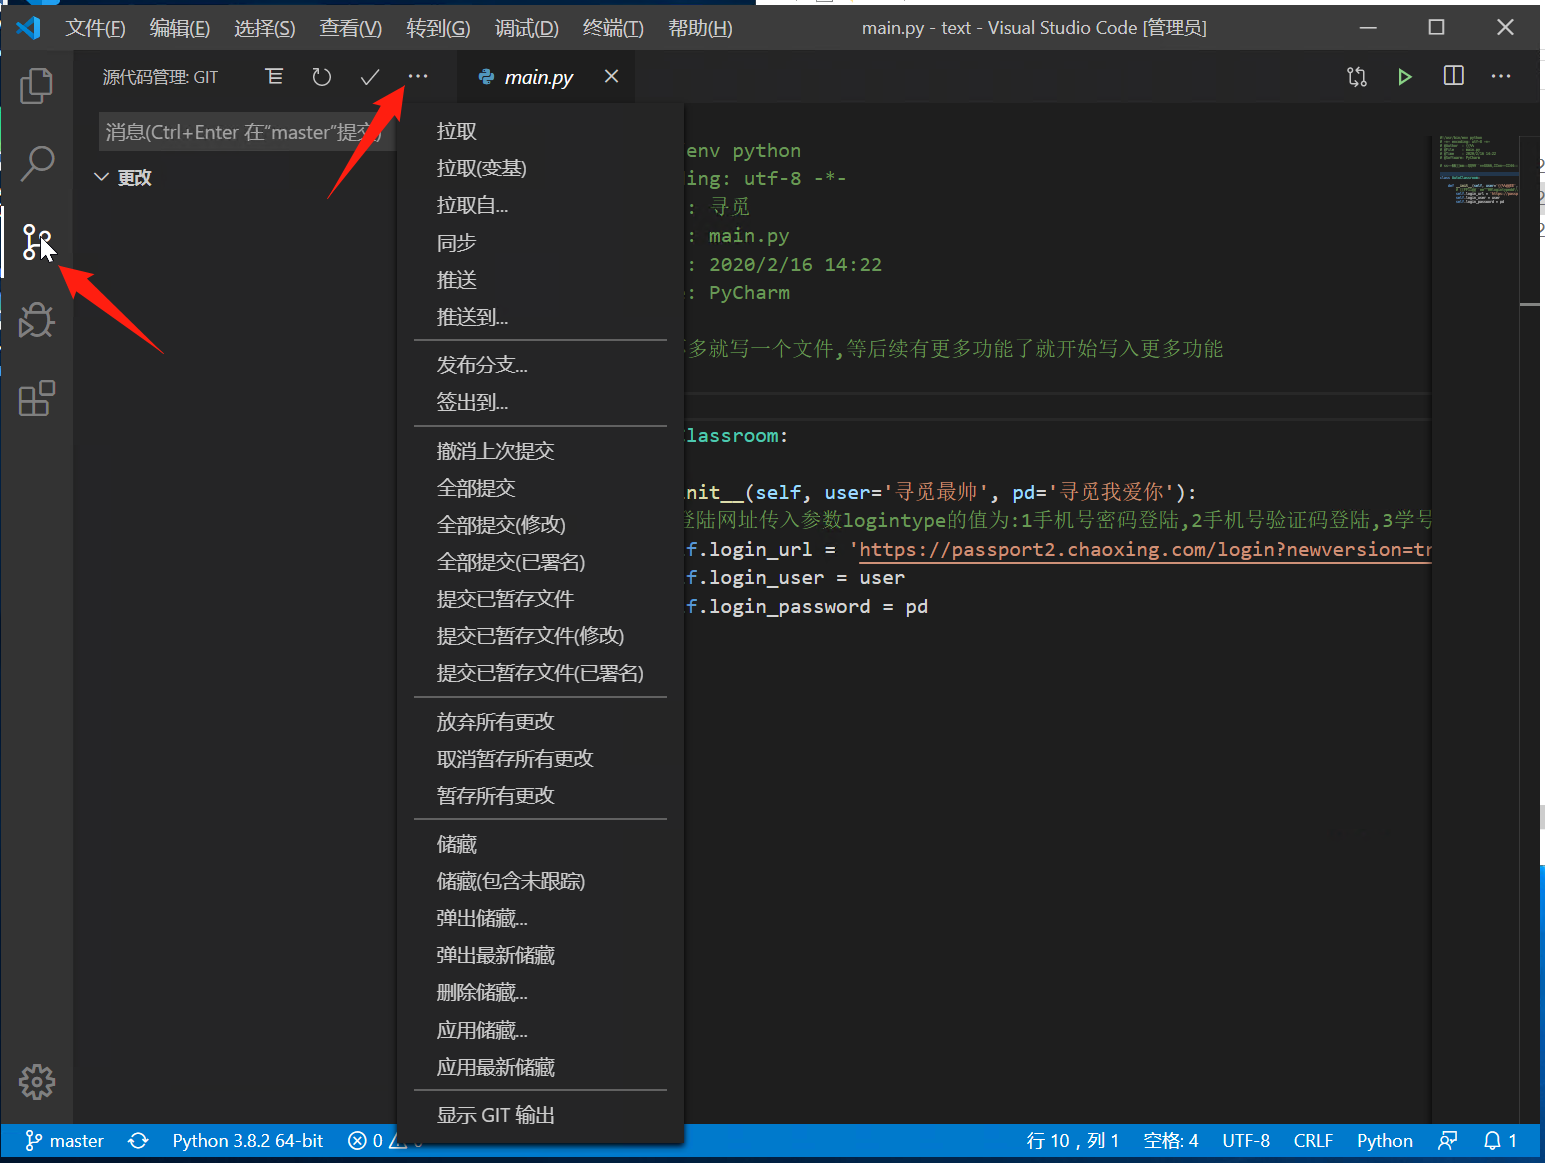Choose 推送 from the Git menu
The image size is (1545, 1163).
[x=540, y=280]
